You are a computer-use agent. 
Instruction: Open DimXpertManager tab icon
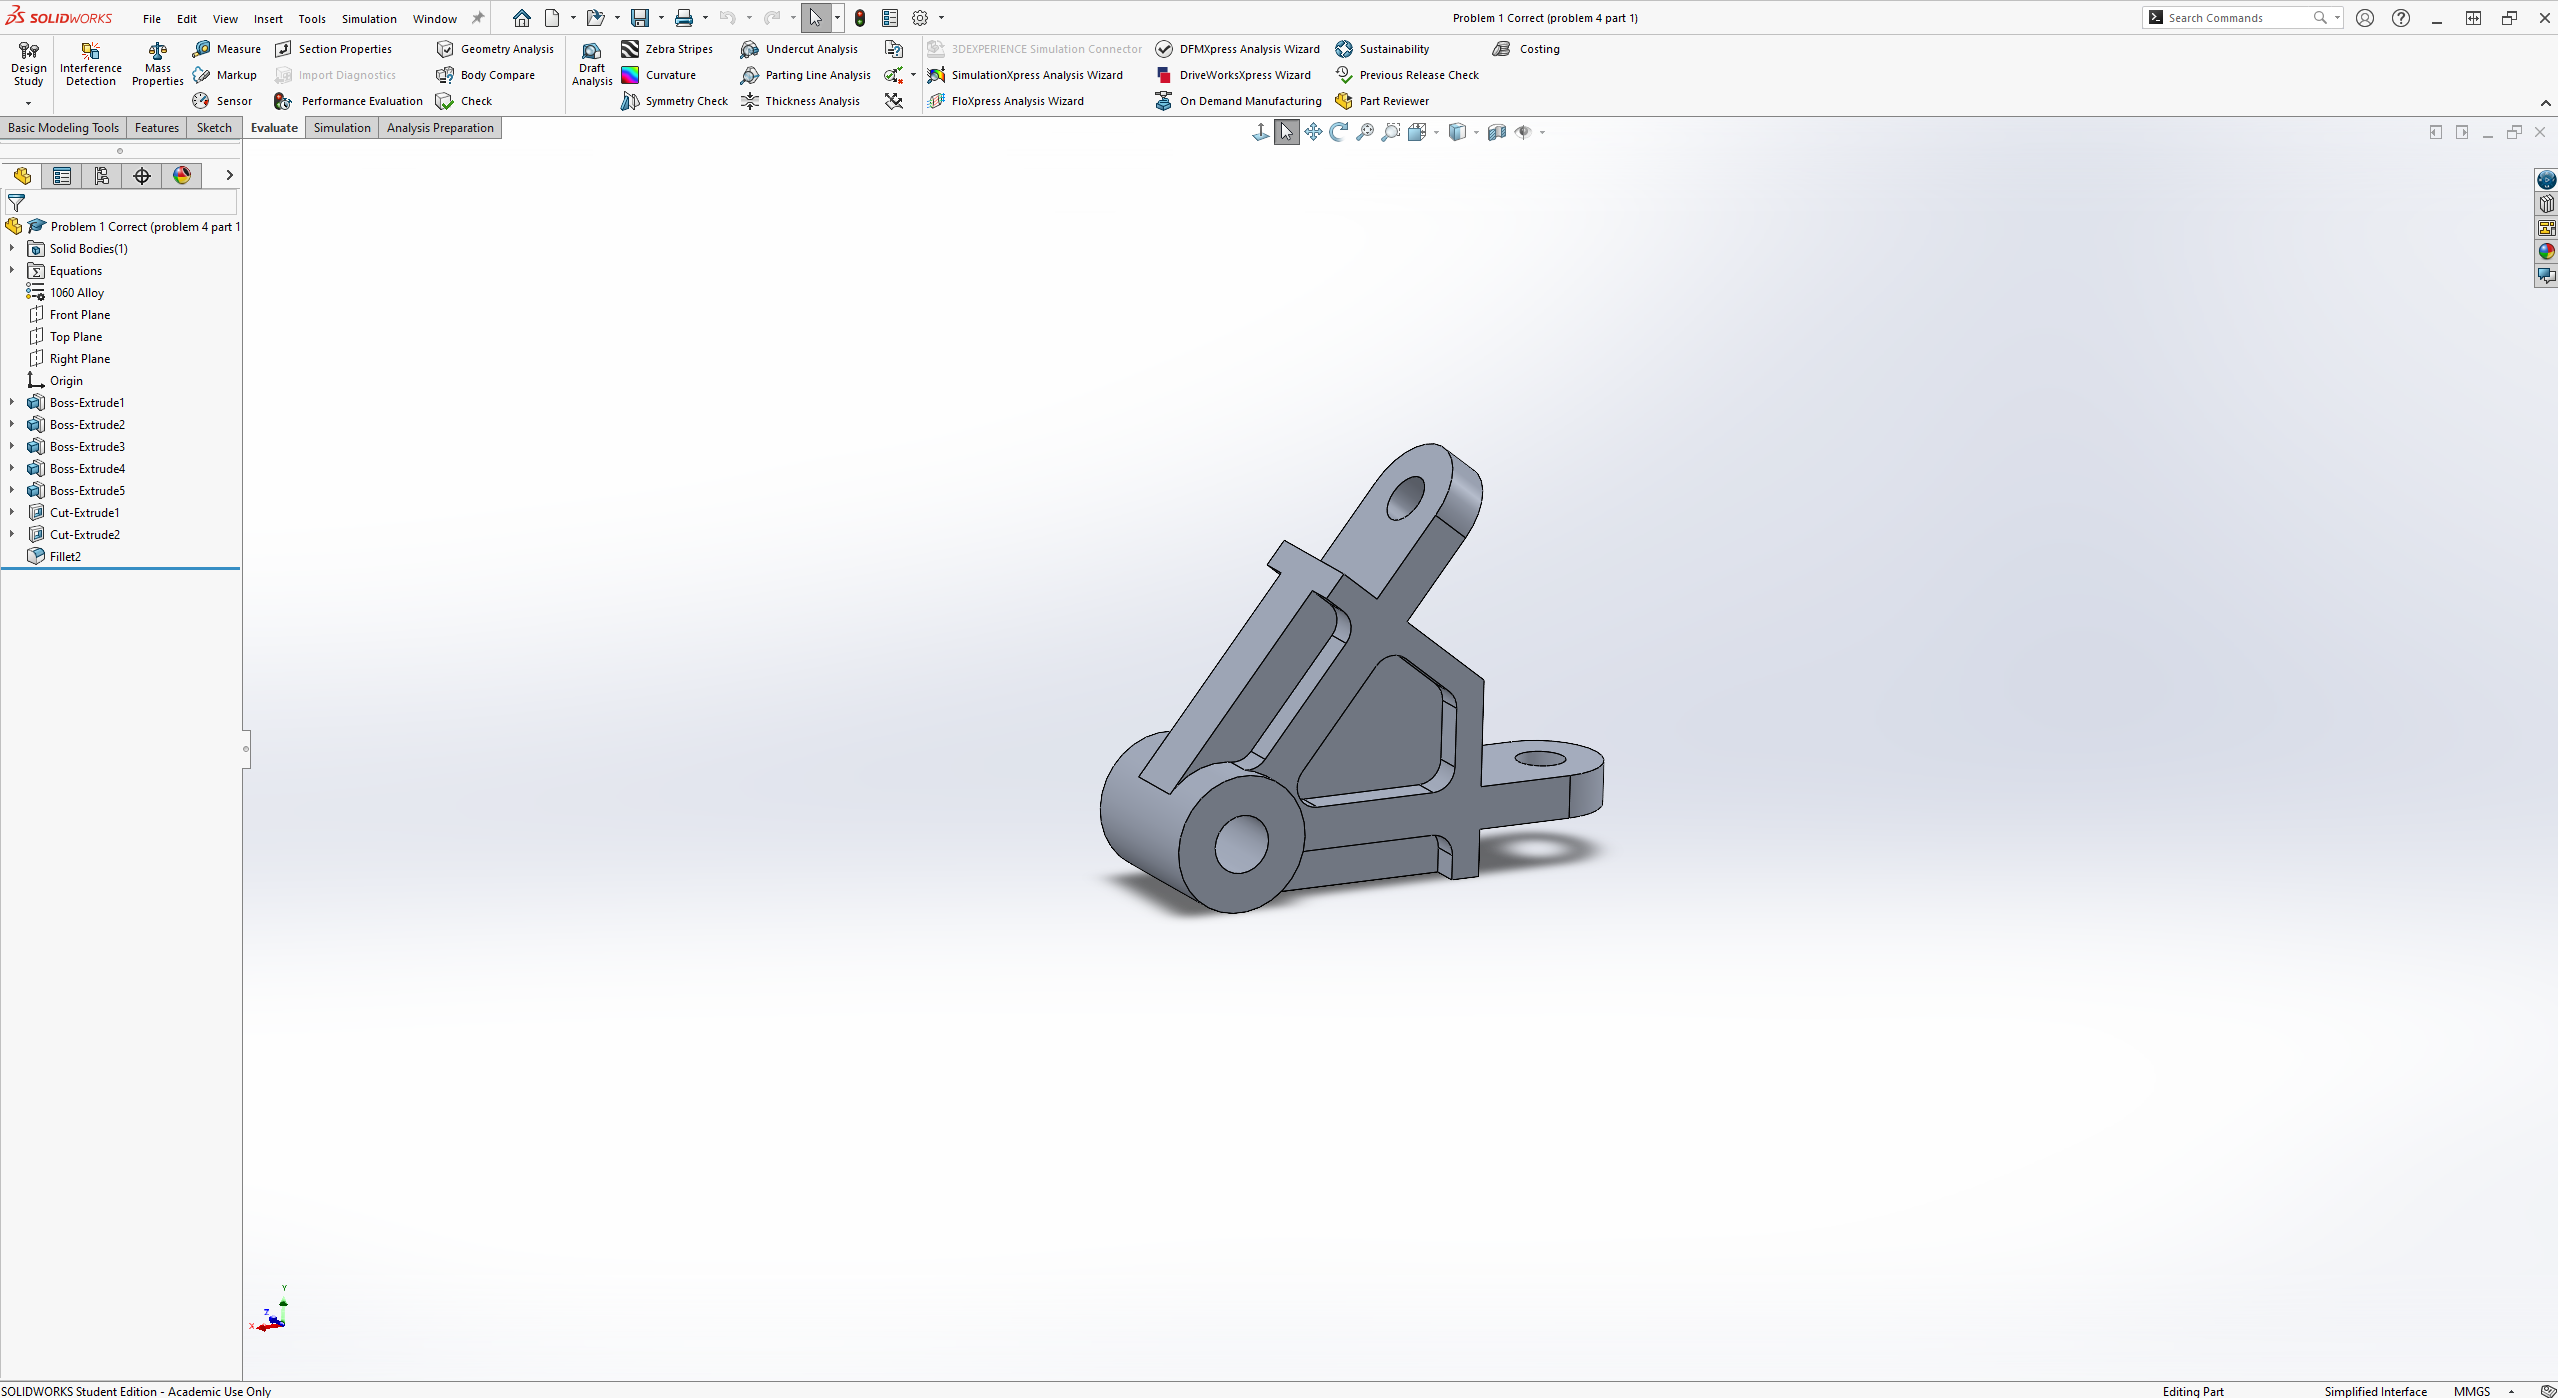click(x=142, y=176)
